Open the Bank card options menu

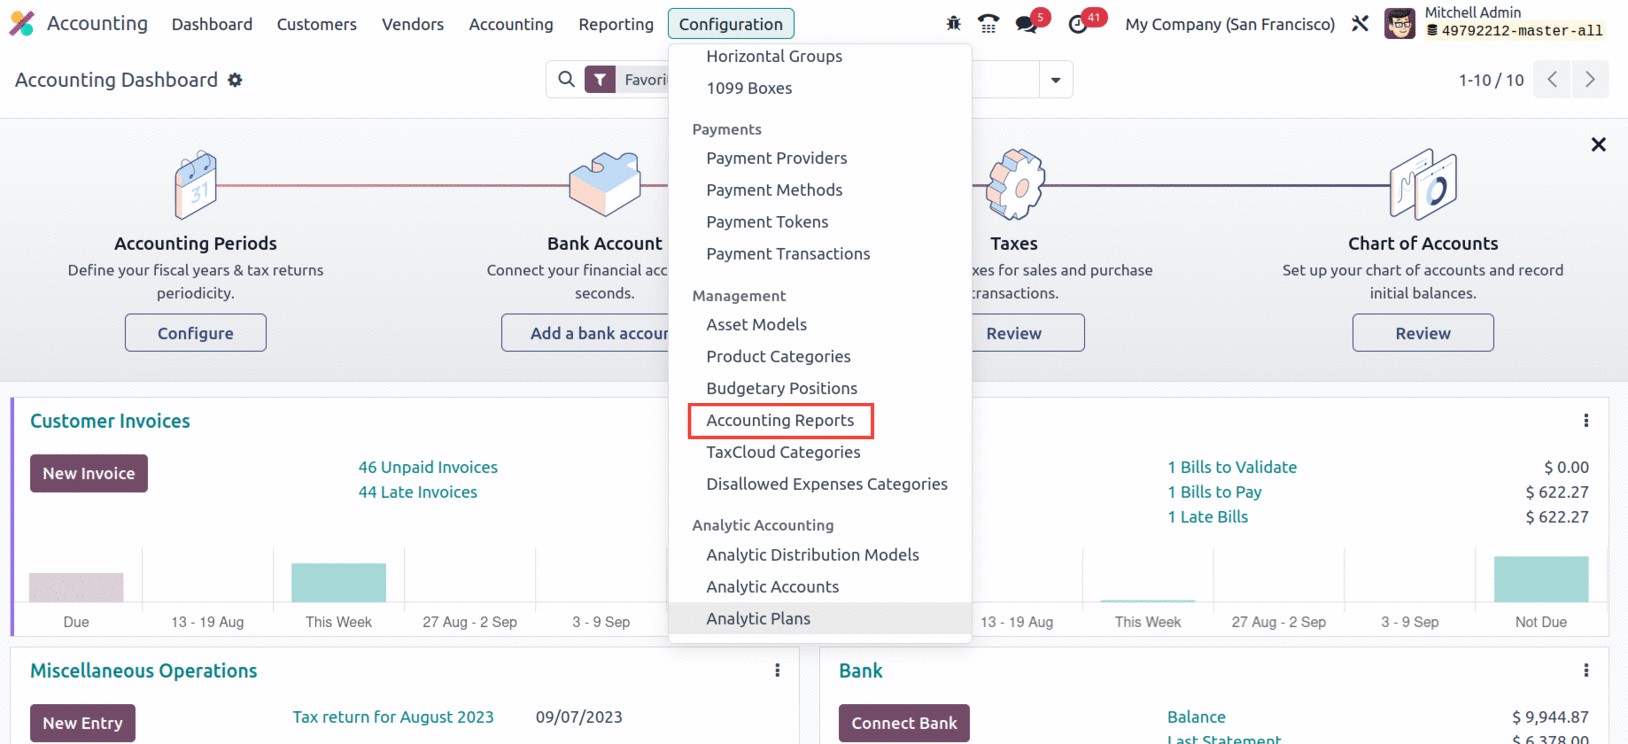click(x=1586, y=671)
